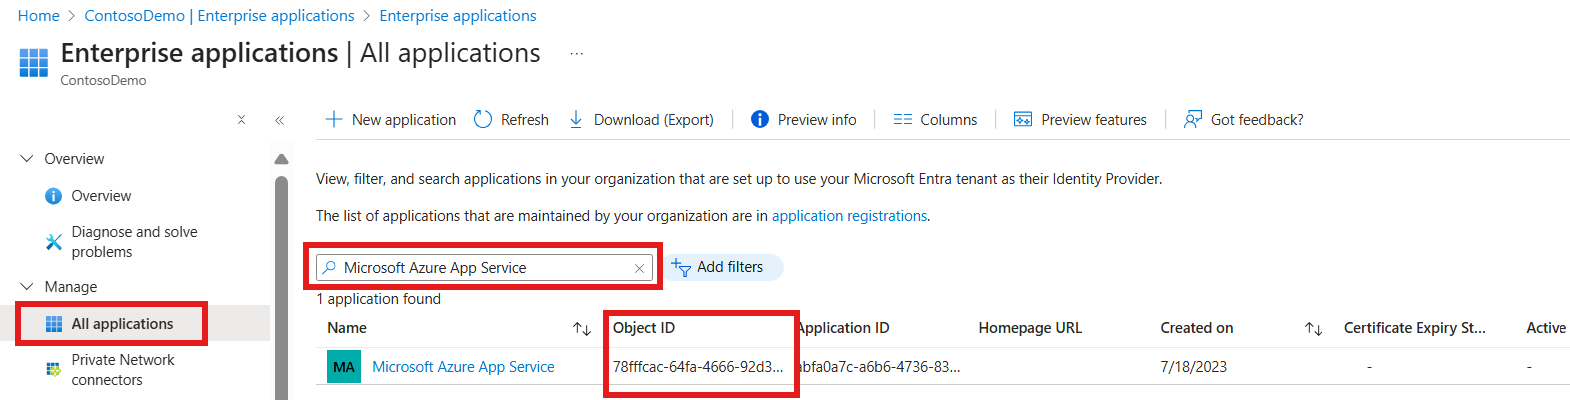Open Overview menu item with info icon
This screenshot has height=400, width=1570.
point(88,196)
